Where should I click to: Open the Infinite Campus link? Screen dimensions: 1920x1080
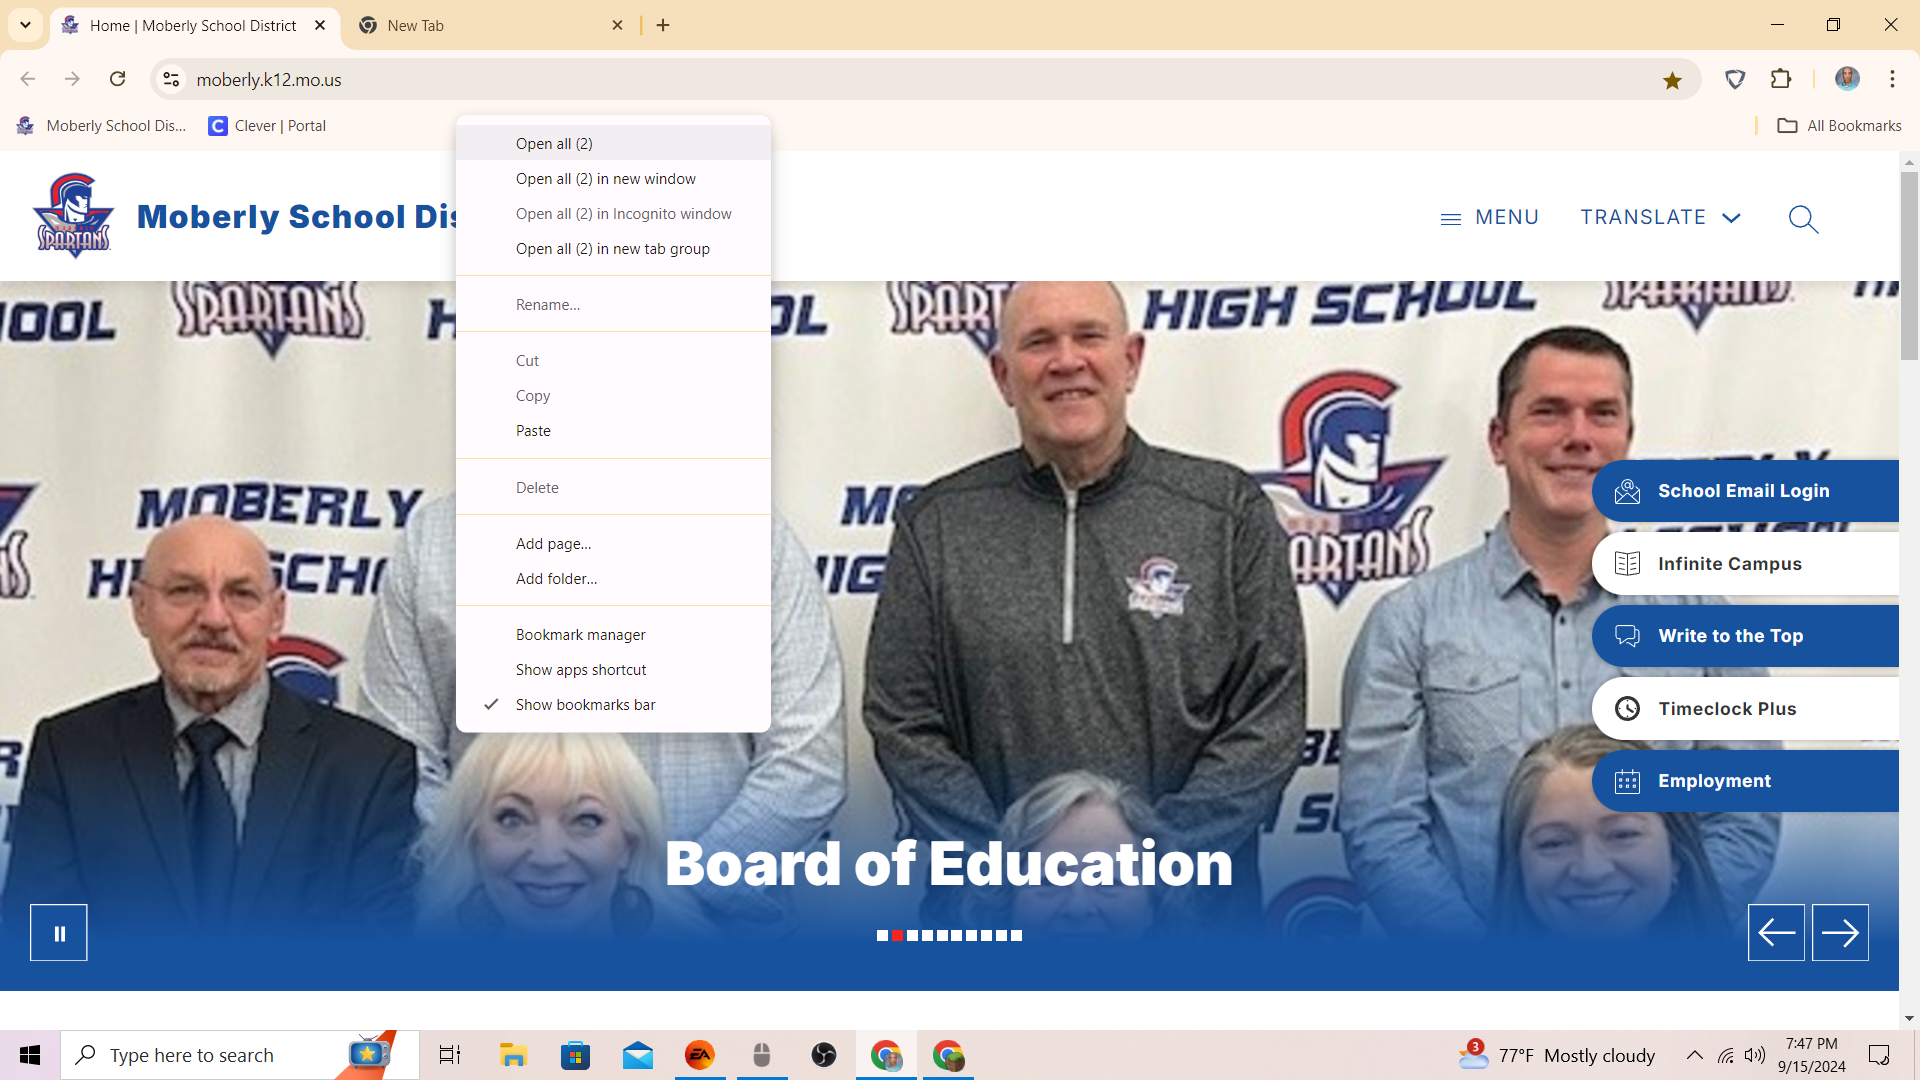1729,564
